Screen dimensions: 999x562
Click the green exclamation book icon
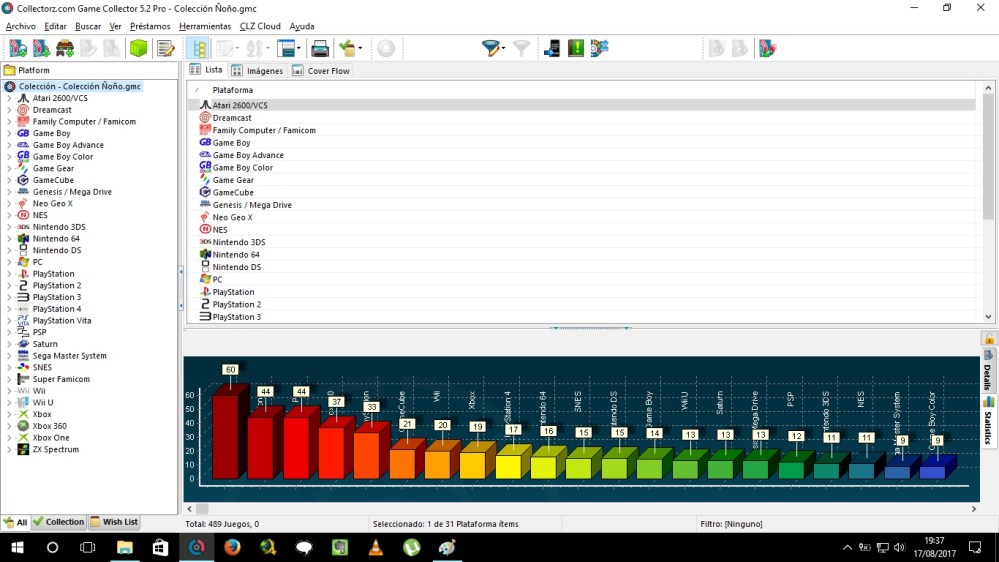click(x=576, y=48)
